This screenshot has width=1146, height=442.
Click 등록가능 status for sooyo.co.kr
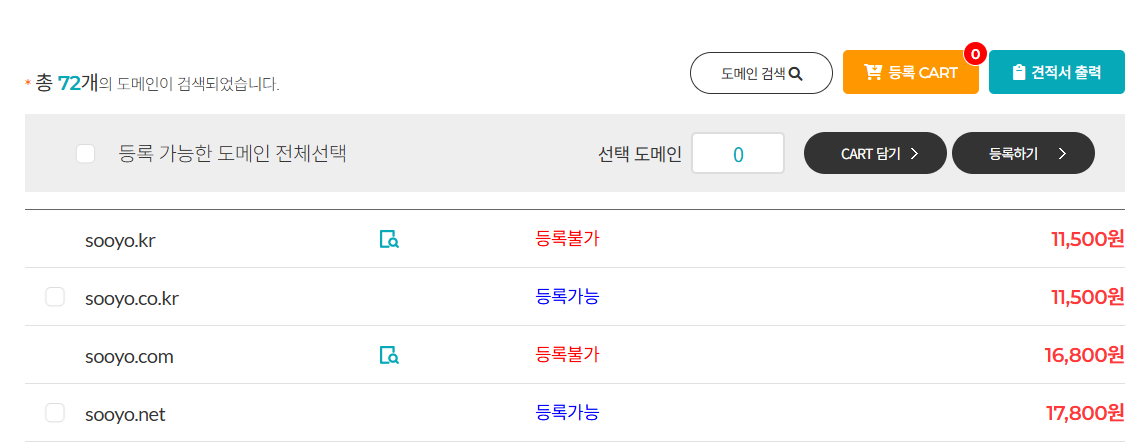click(x=567, y=296)
